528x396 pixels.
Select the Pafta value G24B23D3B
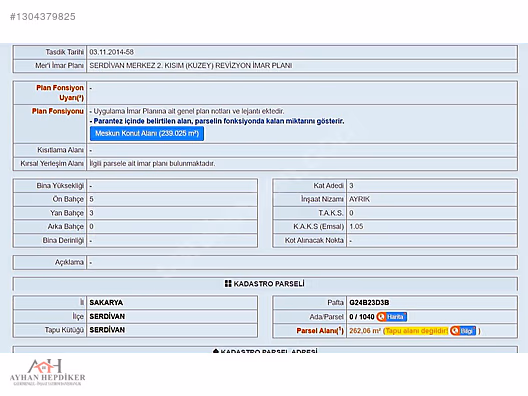point(369,303)
